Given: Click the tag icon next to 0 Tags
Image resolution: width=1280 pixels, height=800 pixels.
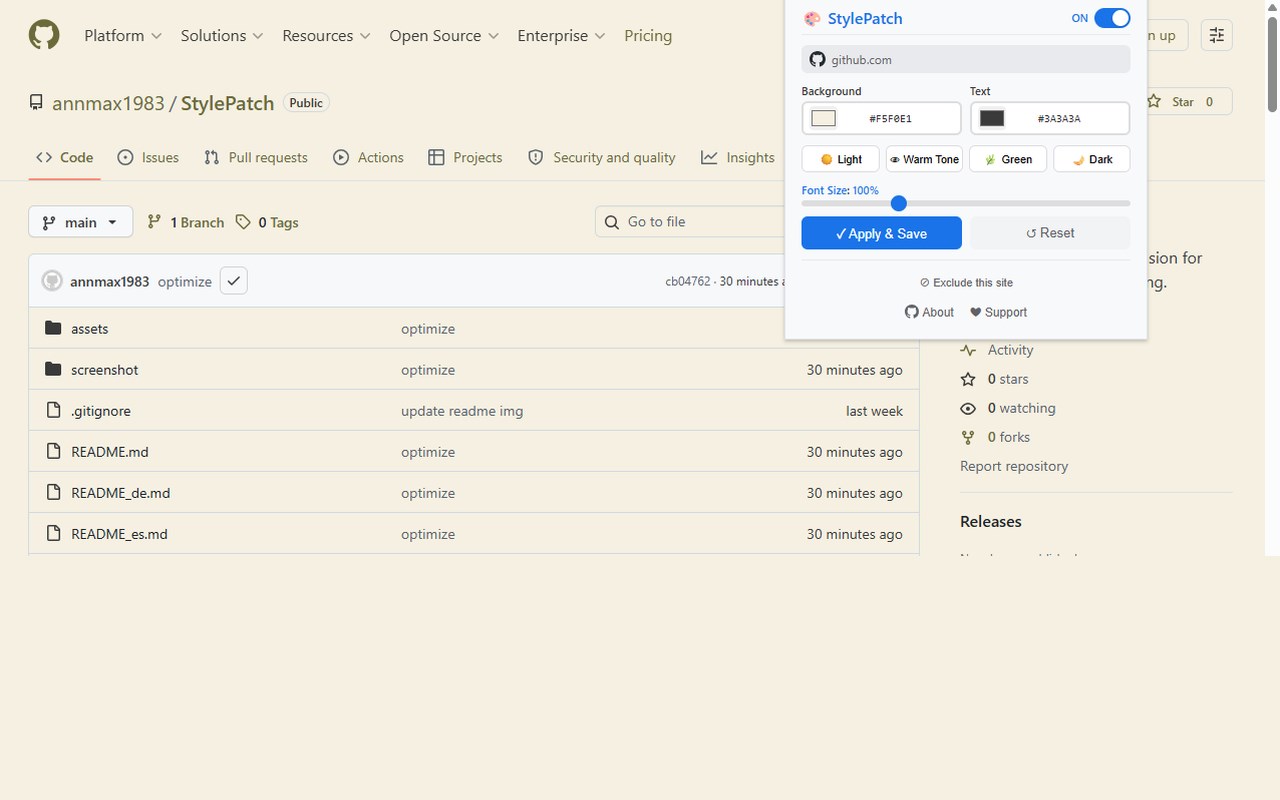Looking at the screenshot, I should [x=243, y=222].
